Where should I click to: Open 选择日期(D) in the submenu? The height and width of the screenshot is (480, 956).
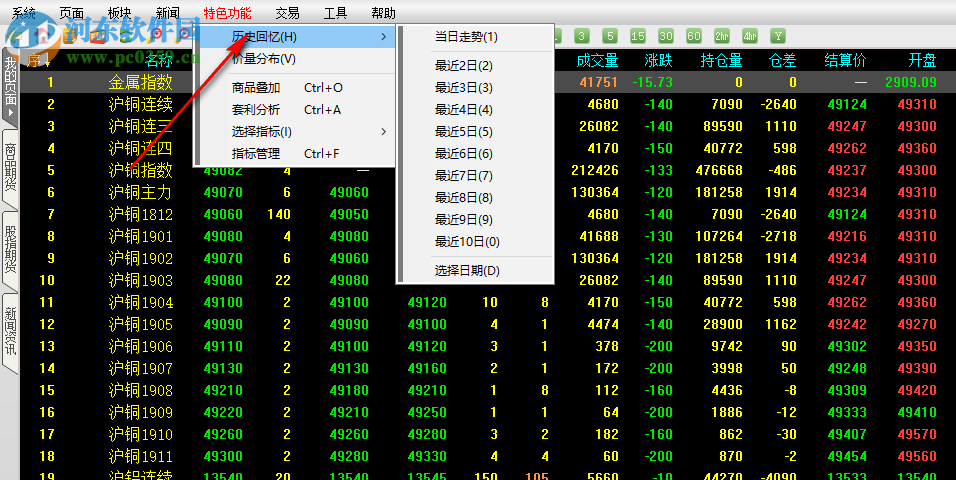(476, 270)
